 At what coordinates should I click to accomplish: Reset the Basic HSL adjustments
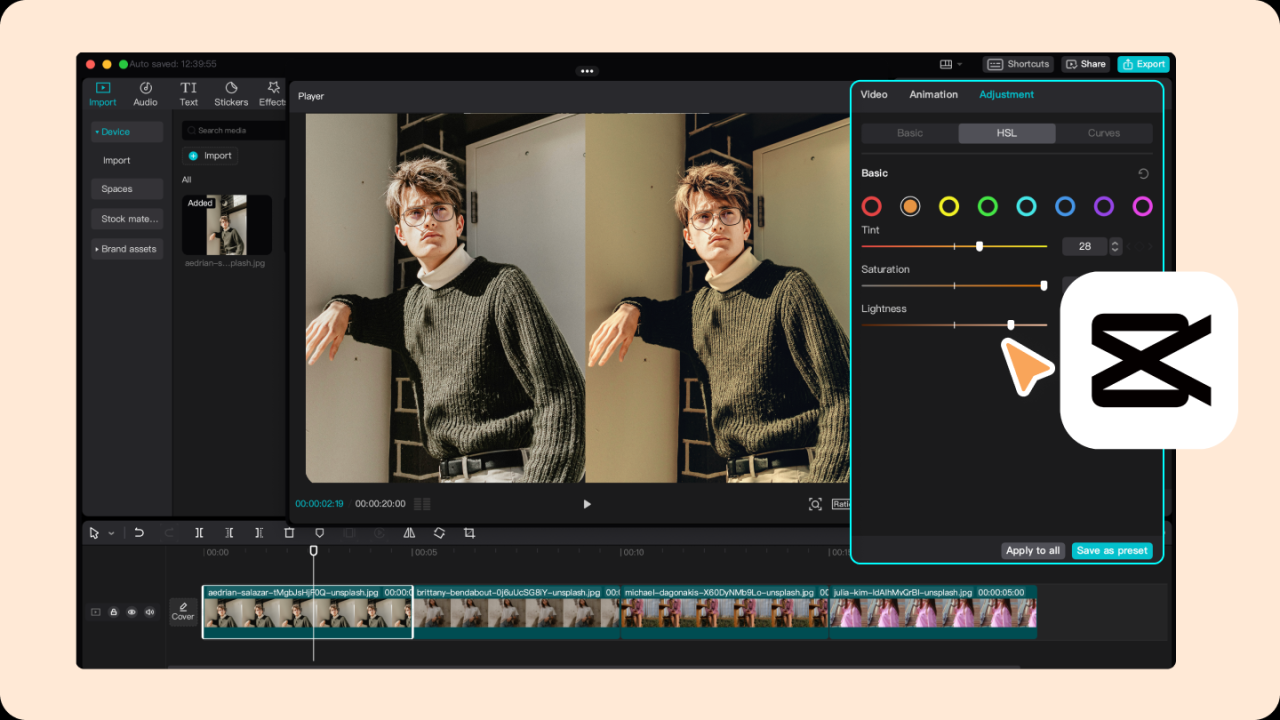(1143, 173)
